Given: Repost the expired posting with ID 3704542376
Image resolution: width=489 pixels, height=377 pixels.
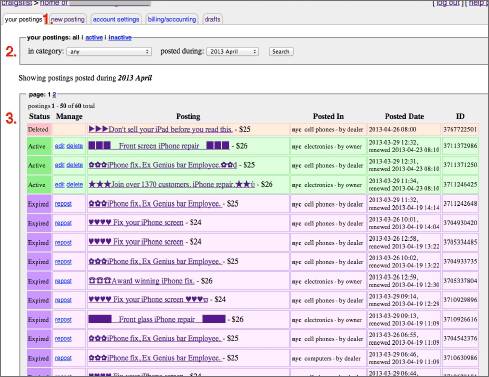Looking at the screenshot, I should click(x=63, y=339).
